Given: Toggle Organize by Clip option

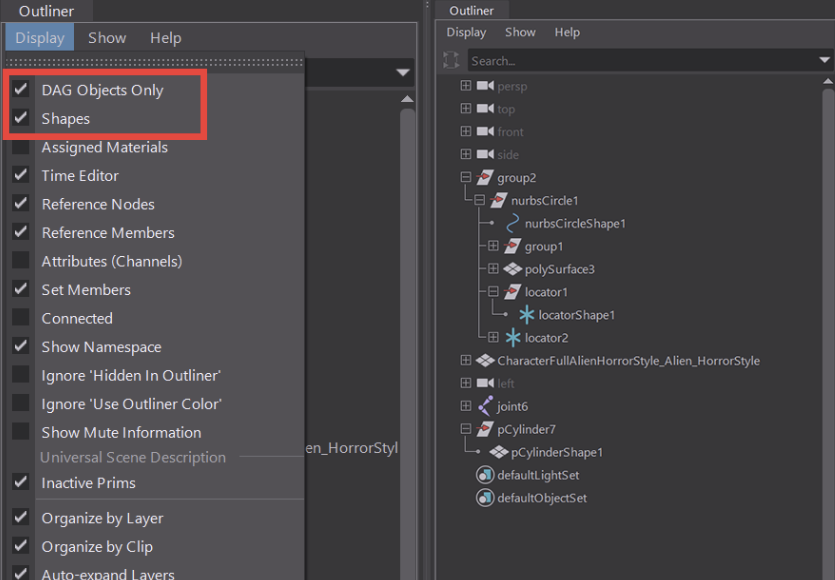Looking at the screenshot, I should coord(21,546).
